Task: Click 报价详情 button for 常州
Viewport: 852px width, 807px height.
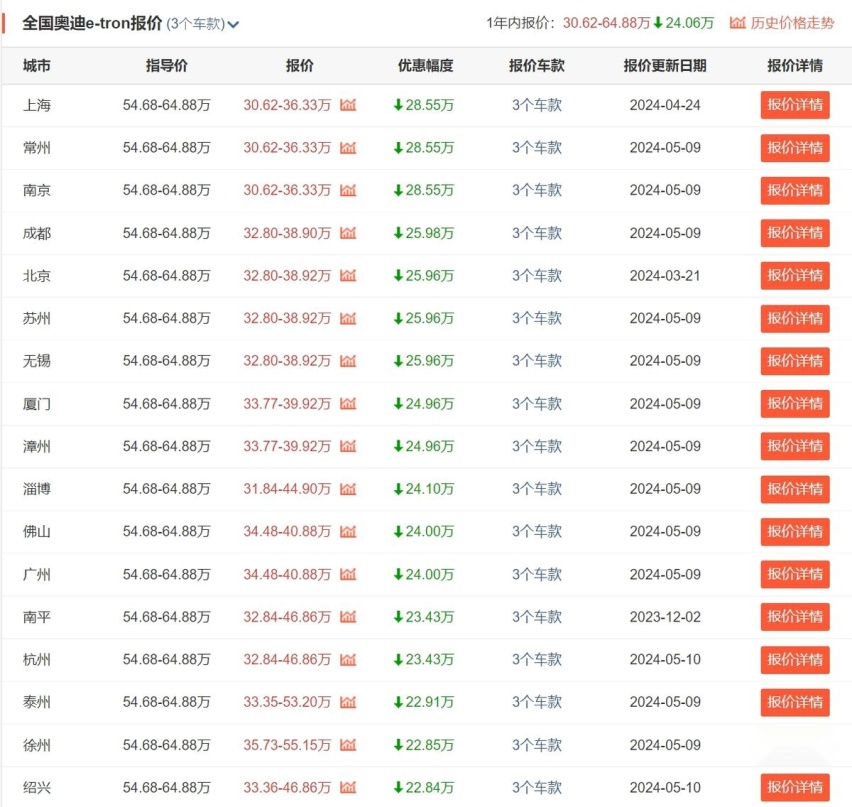Action: pyautogui.click(x=795, y=148)
